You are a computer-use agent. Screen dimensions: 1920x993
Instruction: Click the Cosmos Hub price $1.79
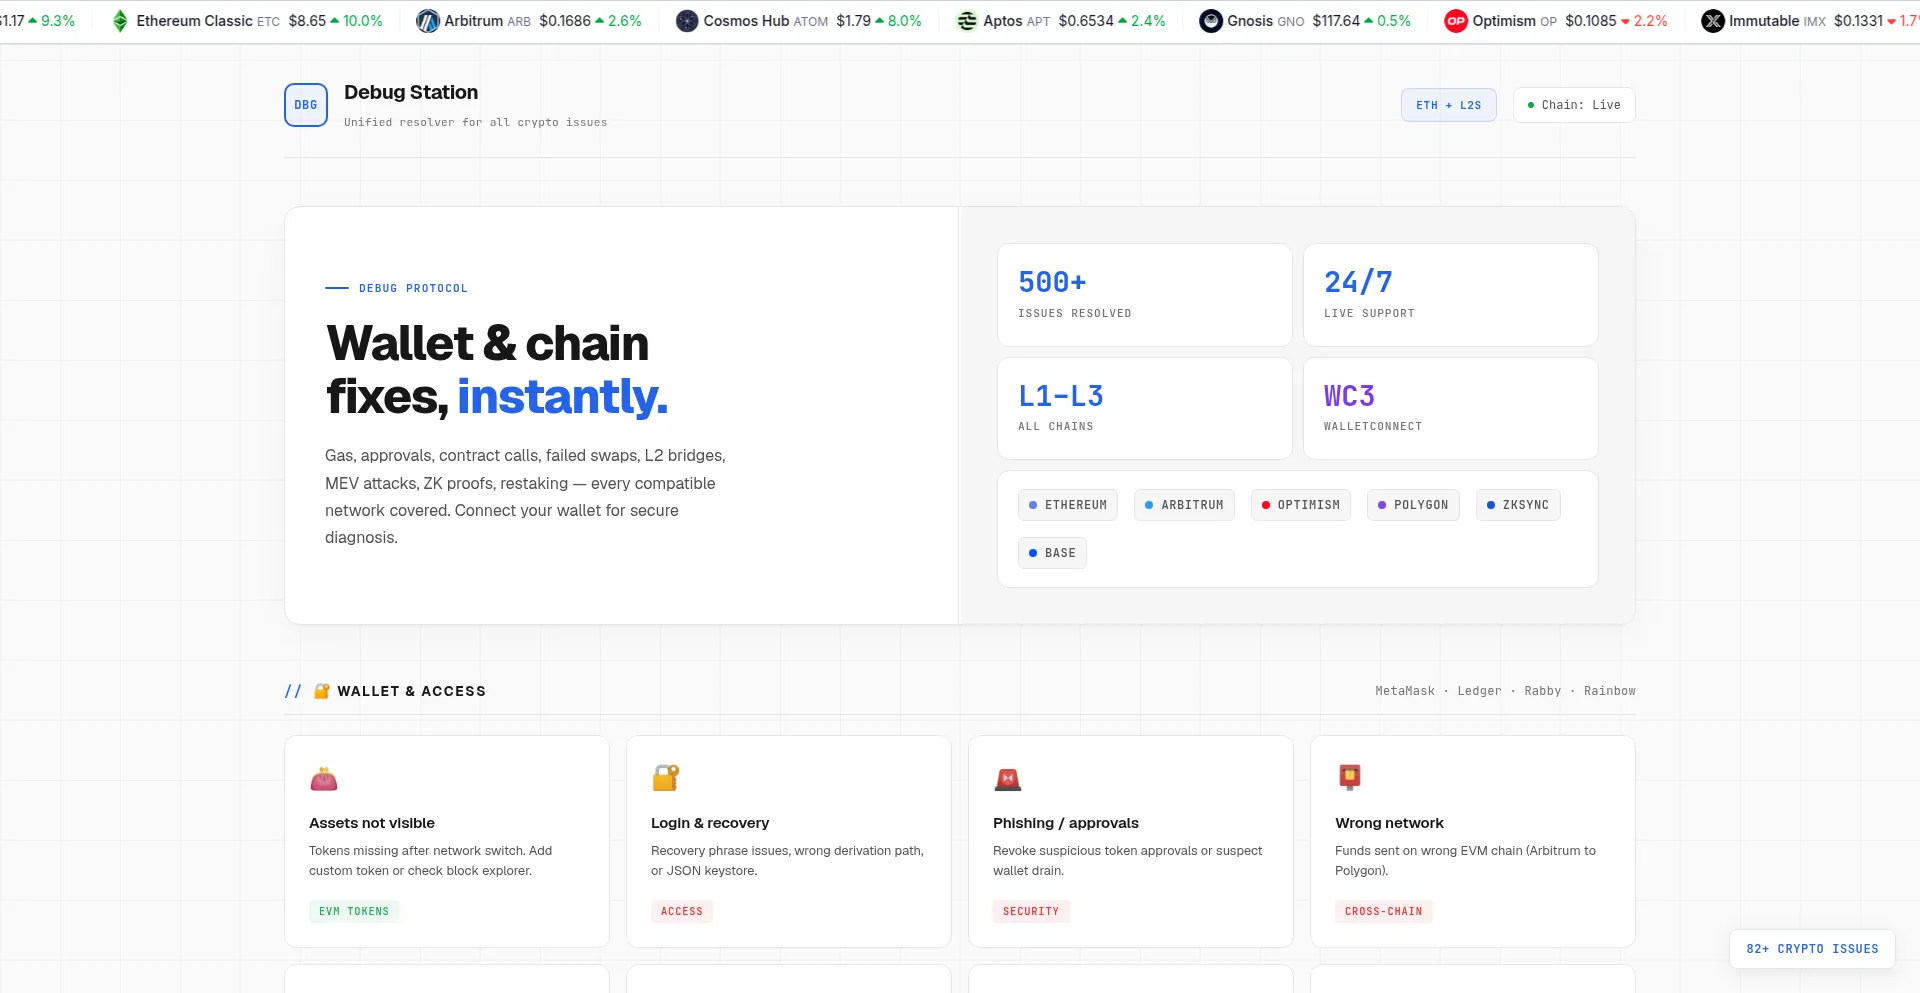pos(854,21)
